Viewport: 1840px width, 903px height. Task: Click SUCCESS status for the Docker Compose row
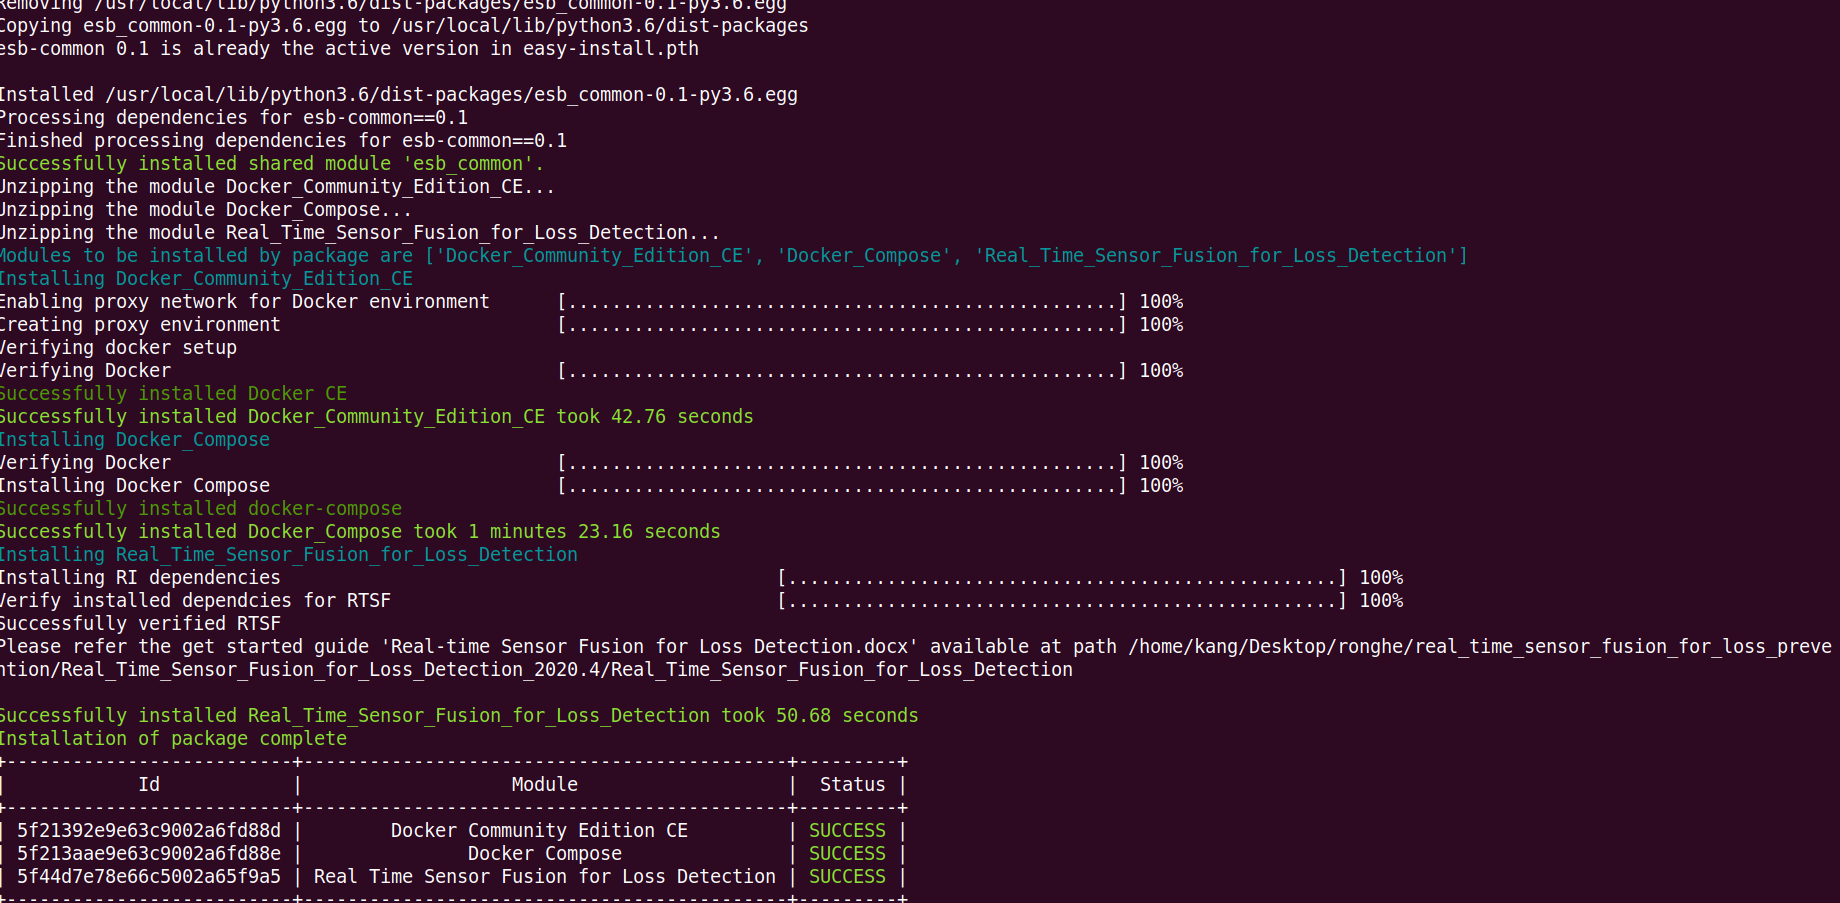coord(847,854)
